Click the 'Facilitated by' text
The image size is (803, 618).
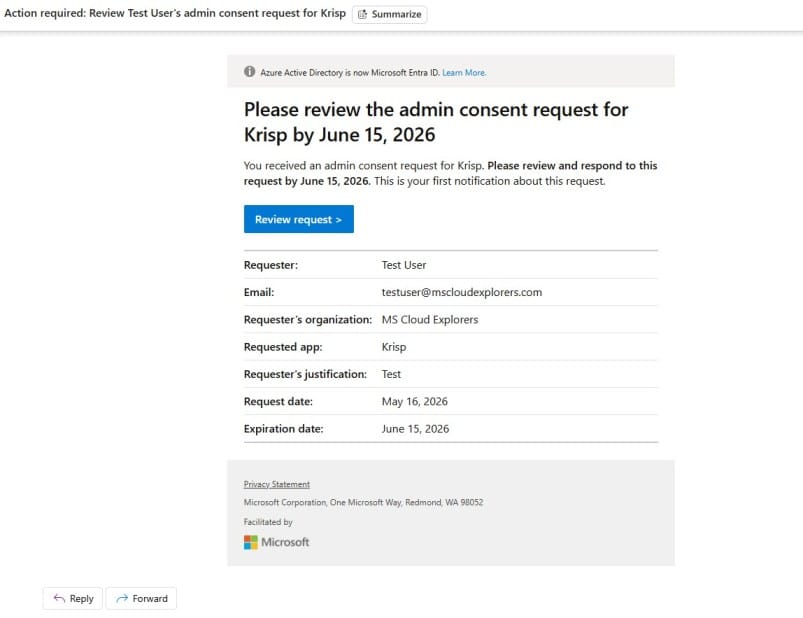click(x=268, y=522)
